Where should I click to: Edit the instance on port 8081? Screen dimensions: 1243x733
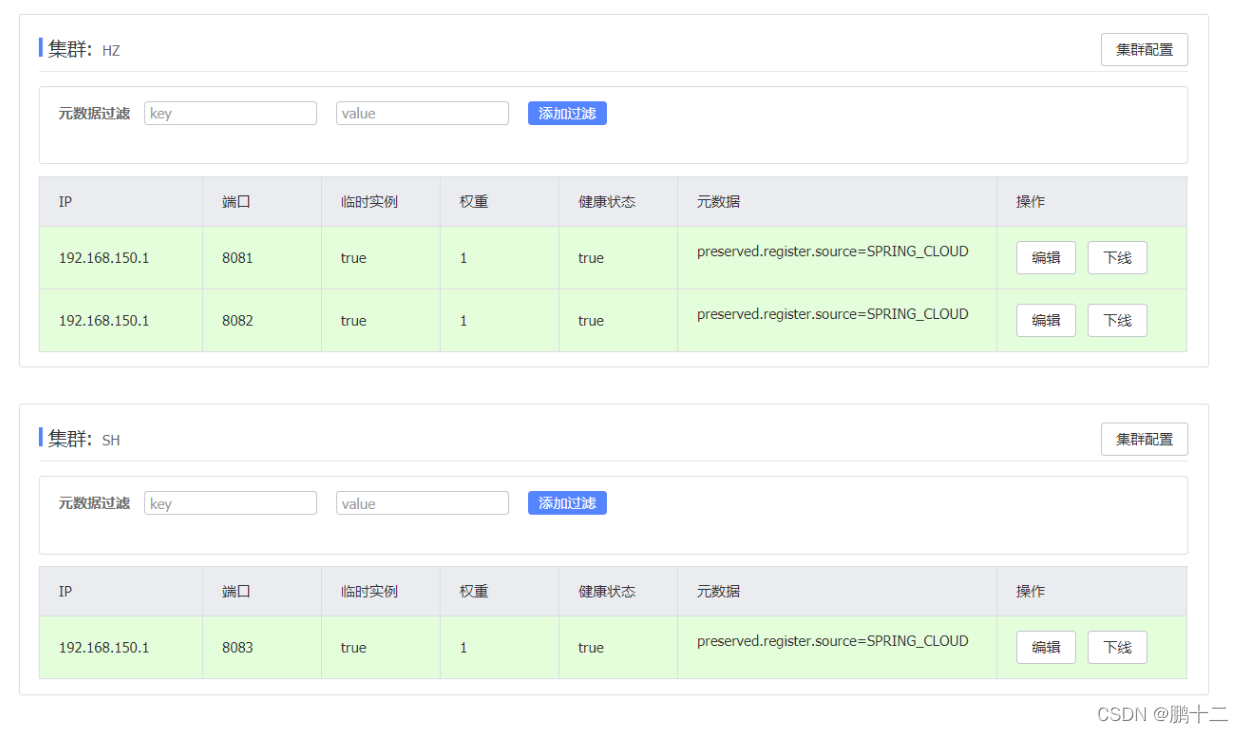tap(1046, 257)
